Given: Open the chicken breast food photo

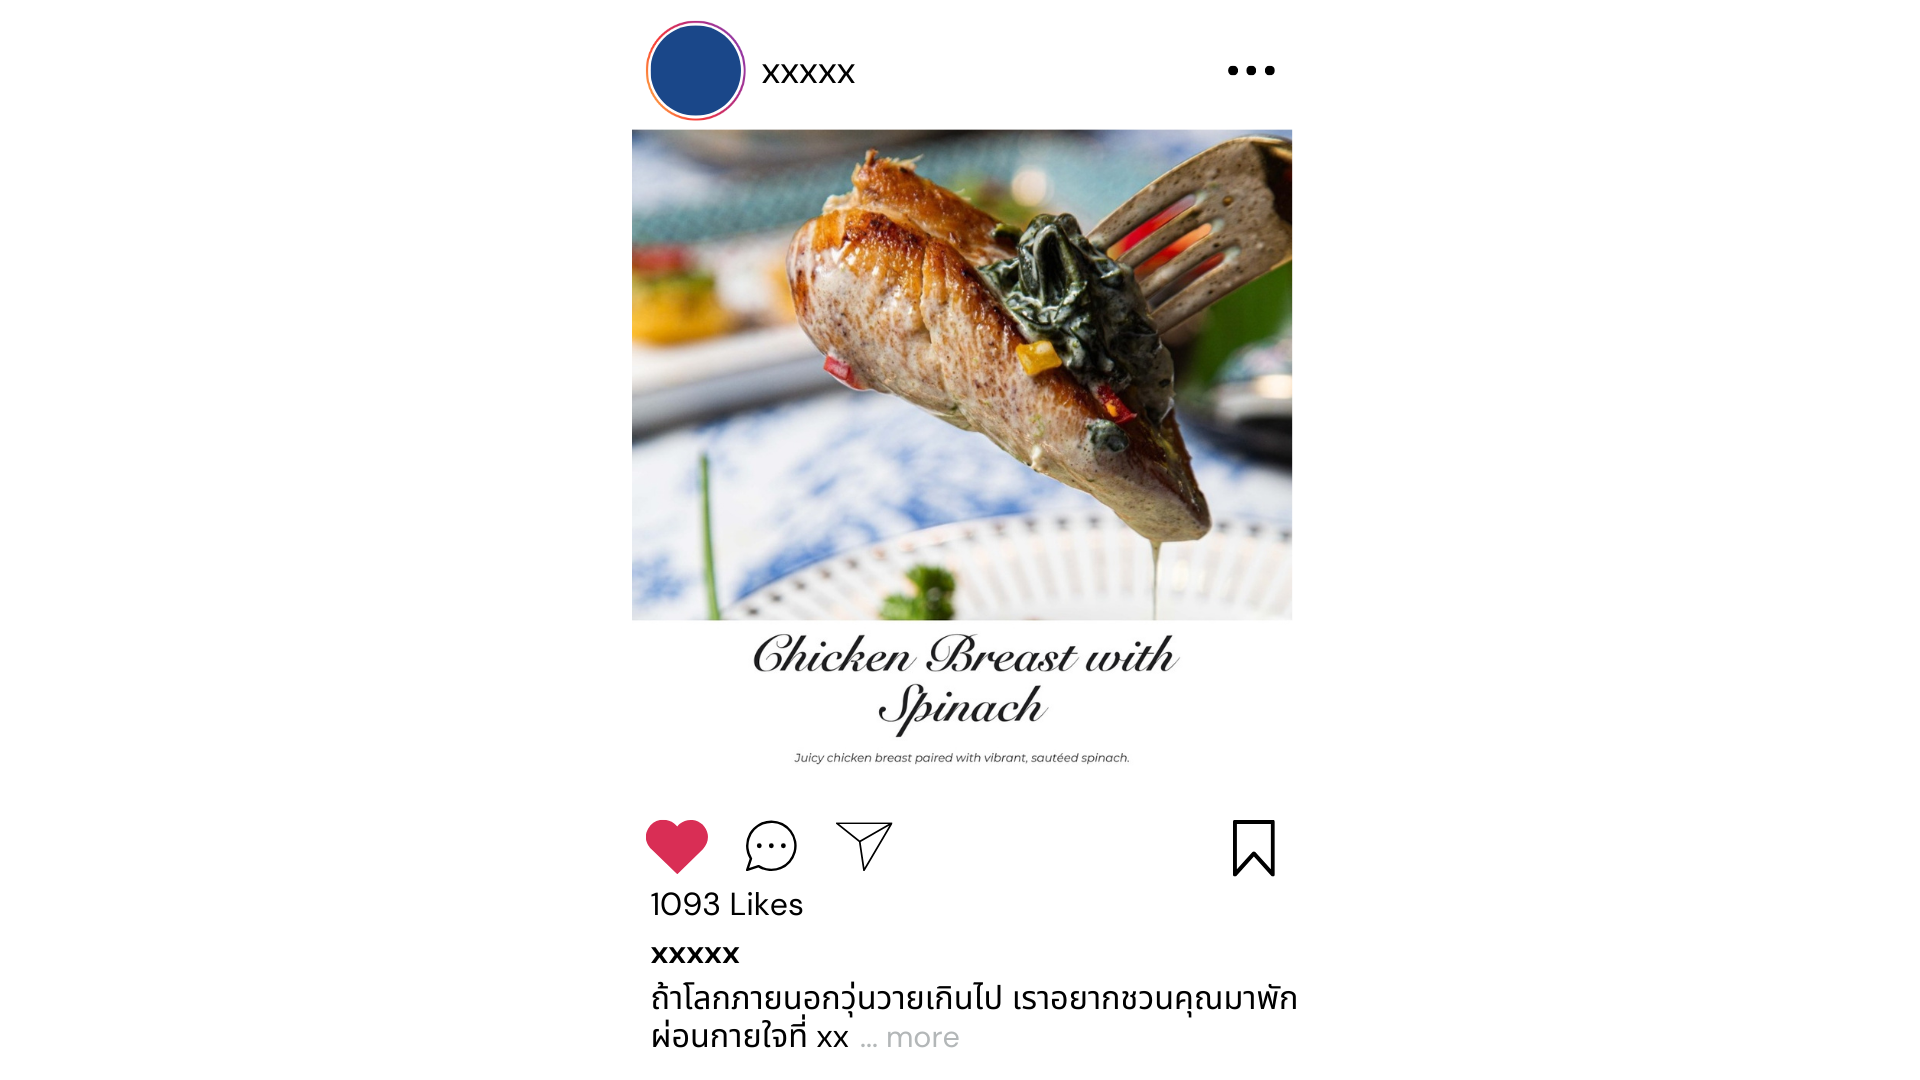Looking at the screenshot, I should (962, 375).
